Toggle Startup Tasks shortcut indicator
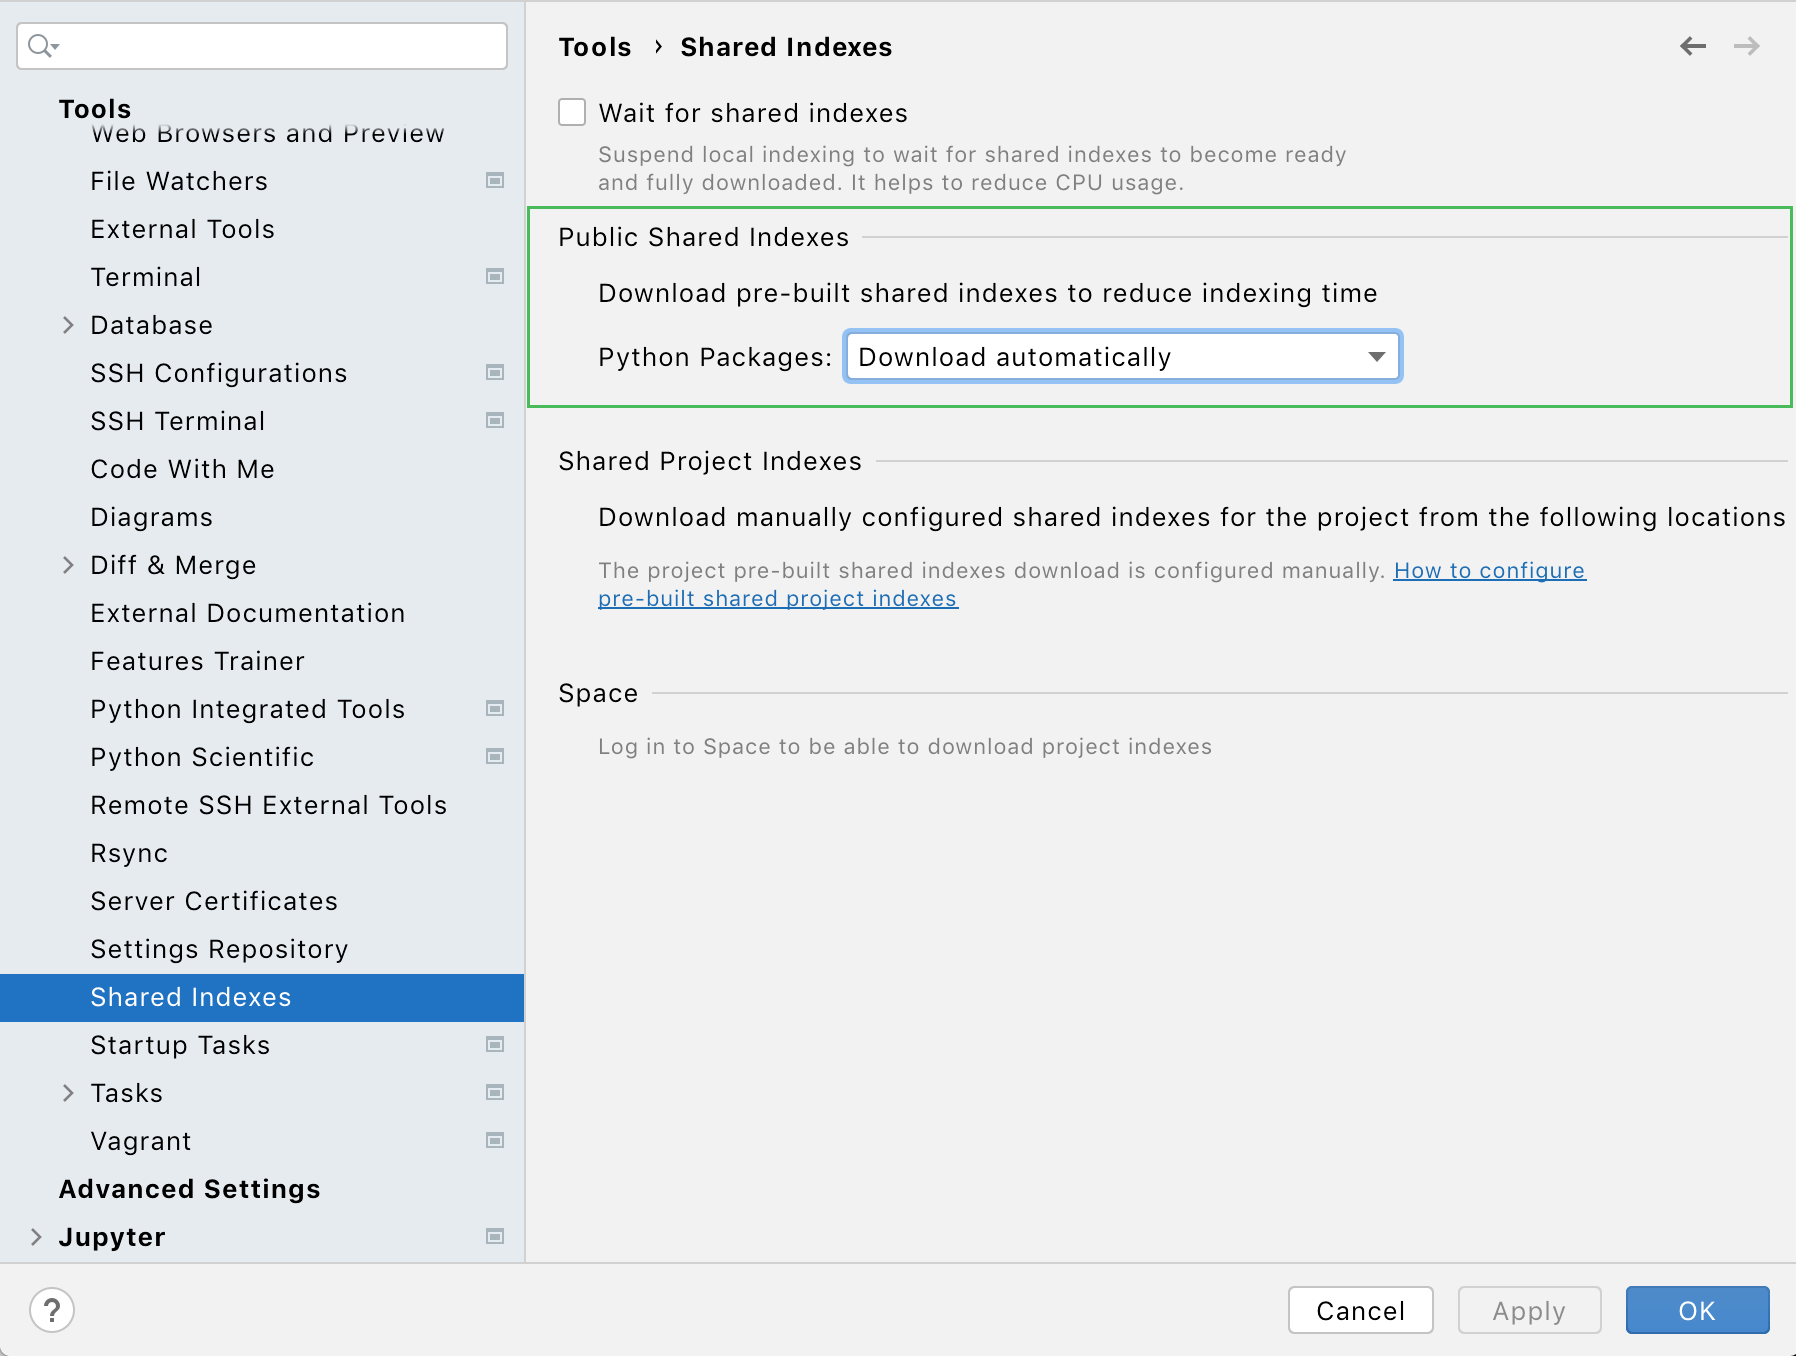1796x1356 pixels. (494, 1044)
